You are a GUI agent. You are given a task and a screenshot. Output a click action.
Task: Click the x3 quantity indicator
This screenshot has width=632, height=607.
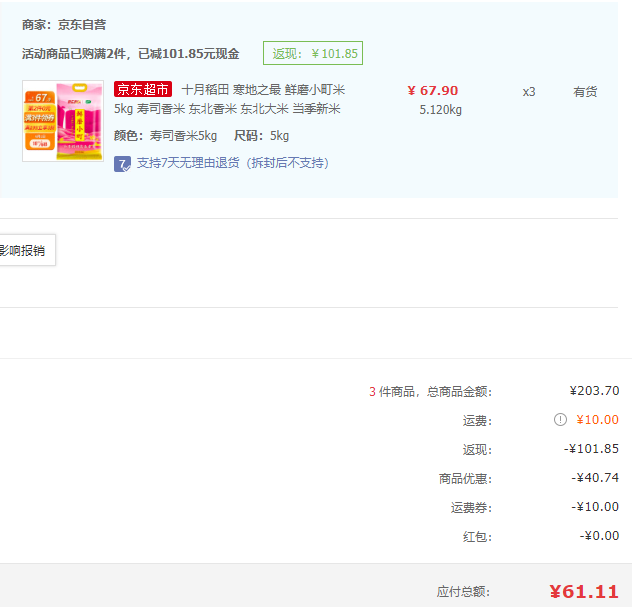(x=529, y=91)
